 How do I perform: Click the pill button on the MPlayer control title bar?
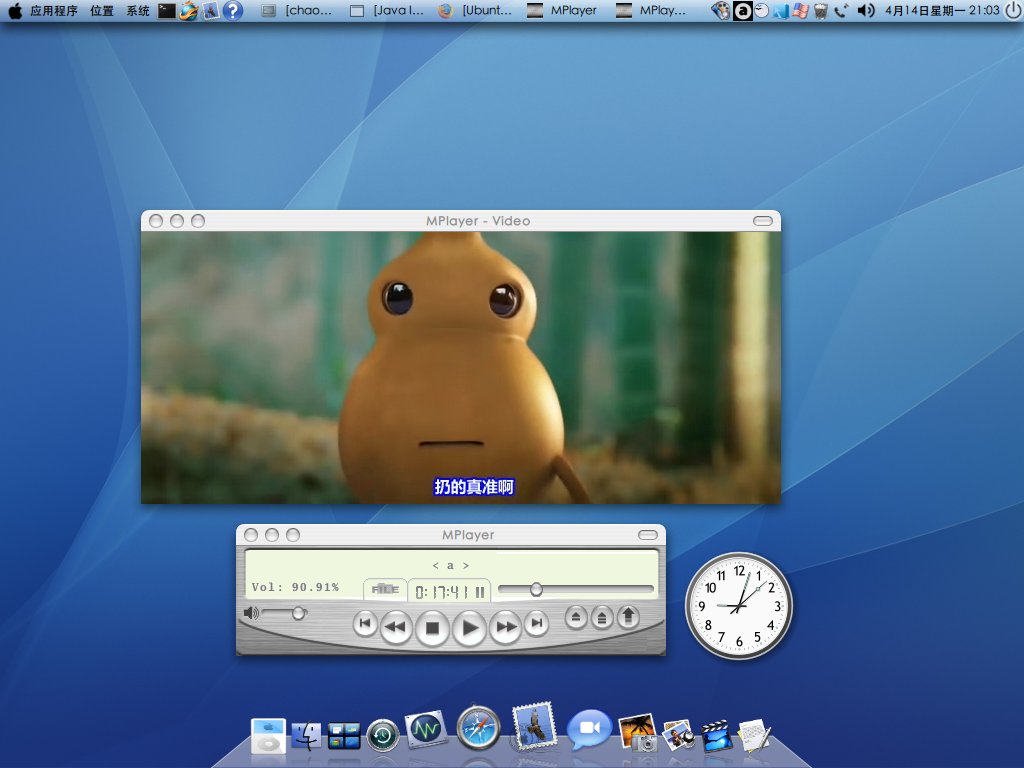click(648, 535)
